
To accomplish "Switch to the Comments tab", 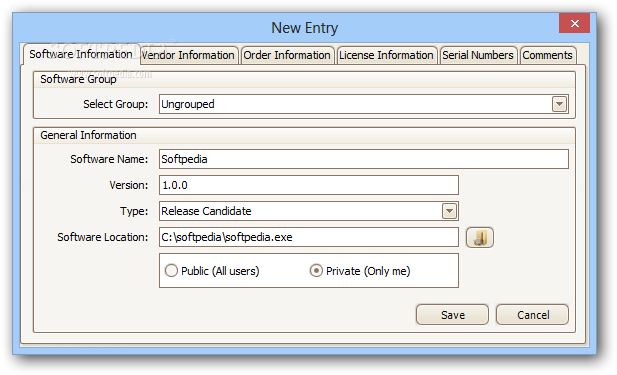I will tap(547, 55).
